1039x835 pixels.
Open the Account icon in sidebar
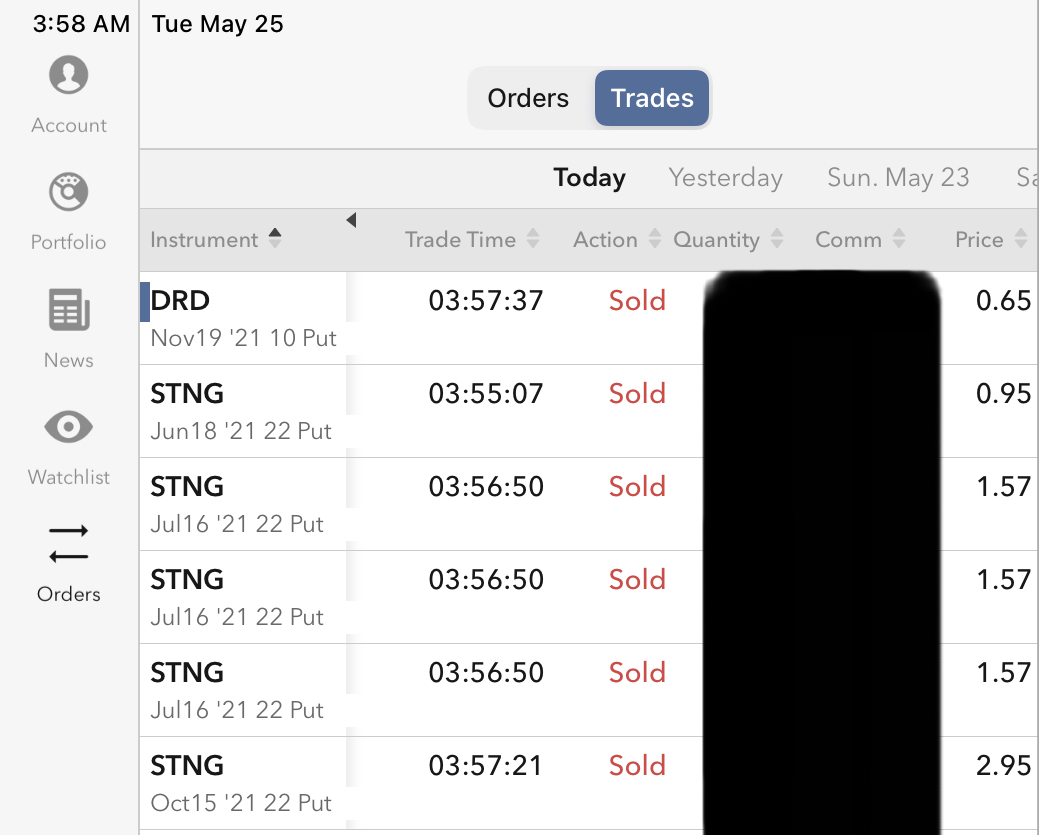[x=69, y=76]
